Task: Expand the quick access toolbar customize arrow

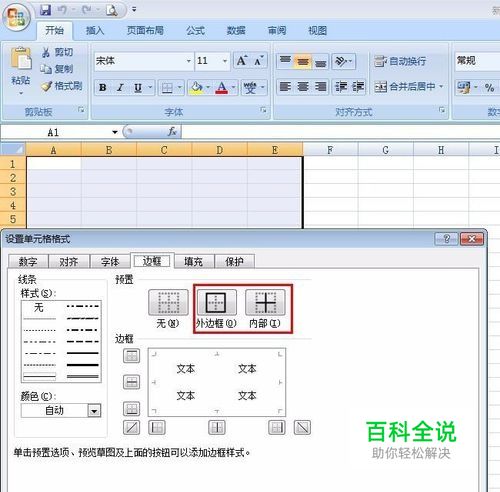Action: click(134, 9)
